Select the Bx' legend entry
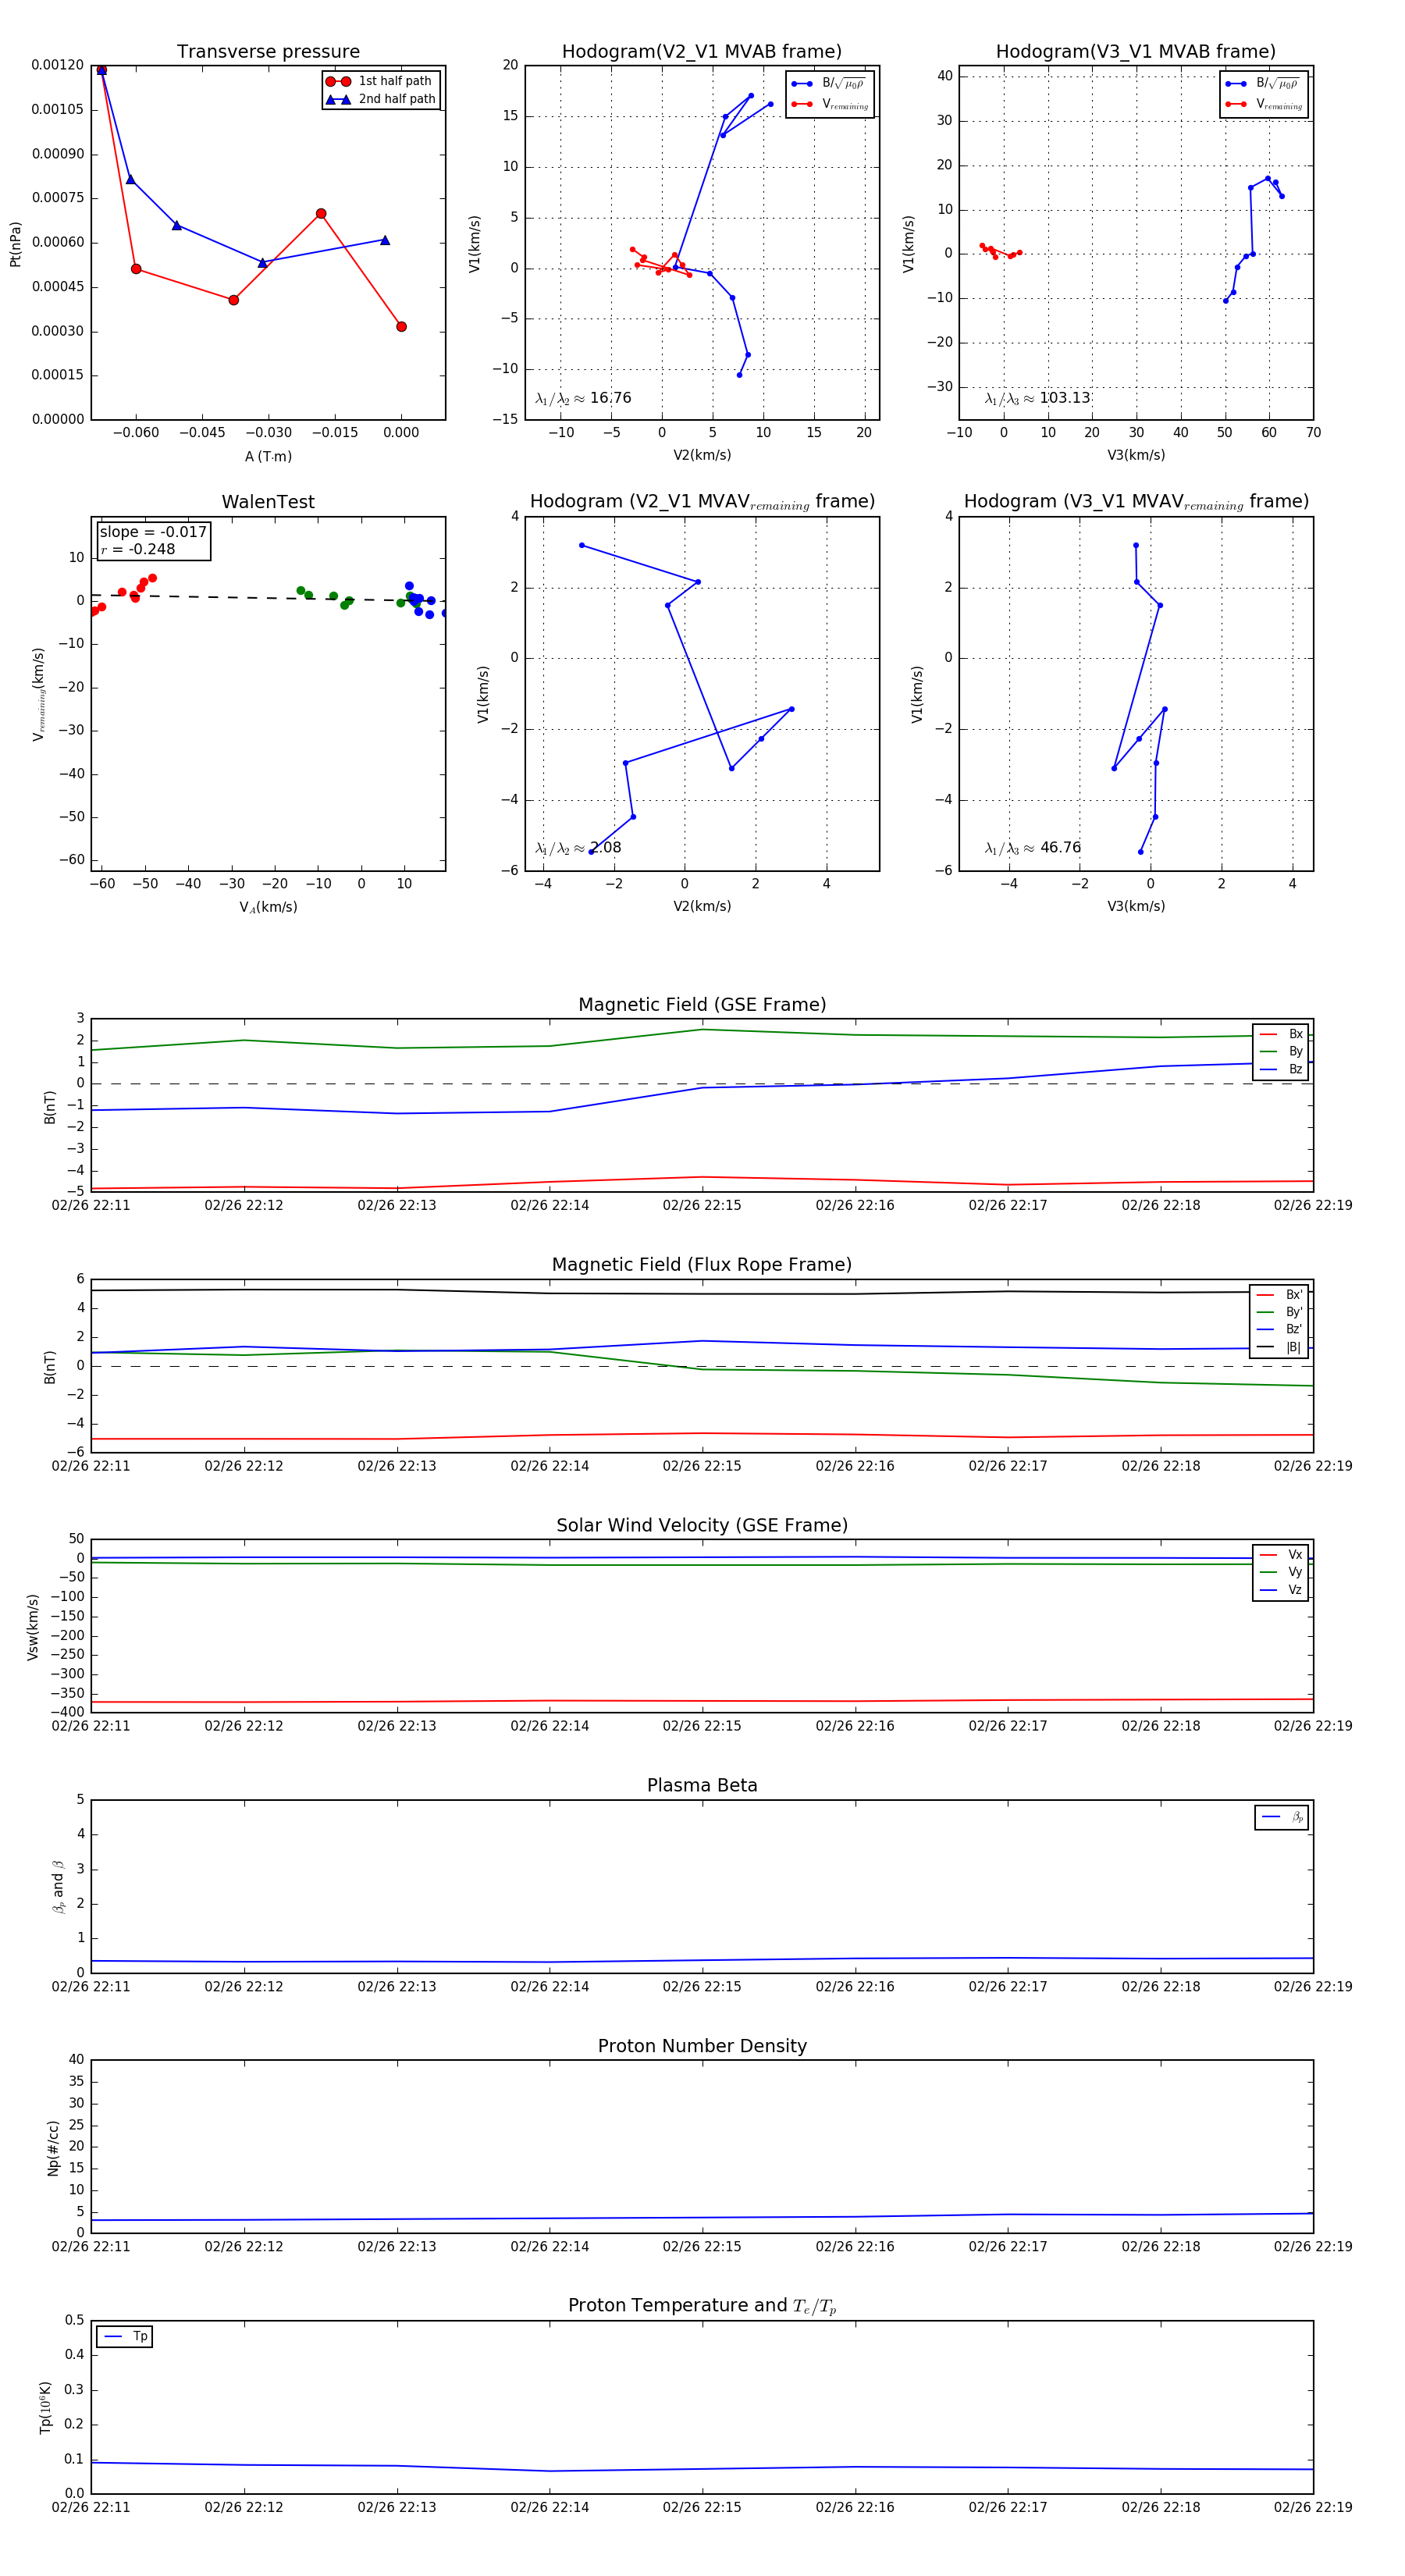Viewport: 1405px width, 2576px height. pyautogui.click(x=1279, y=1294)
